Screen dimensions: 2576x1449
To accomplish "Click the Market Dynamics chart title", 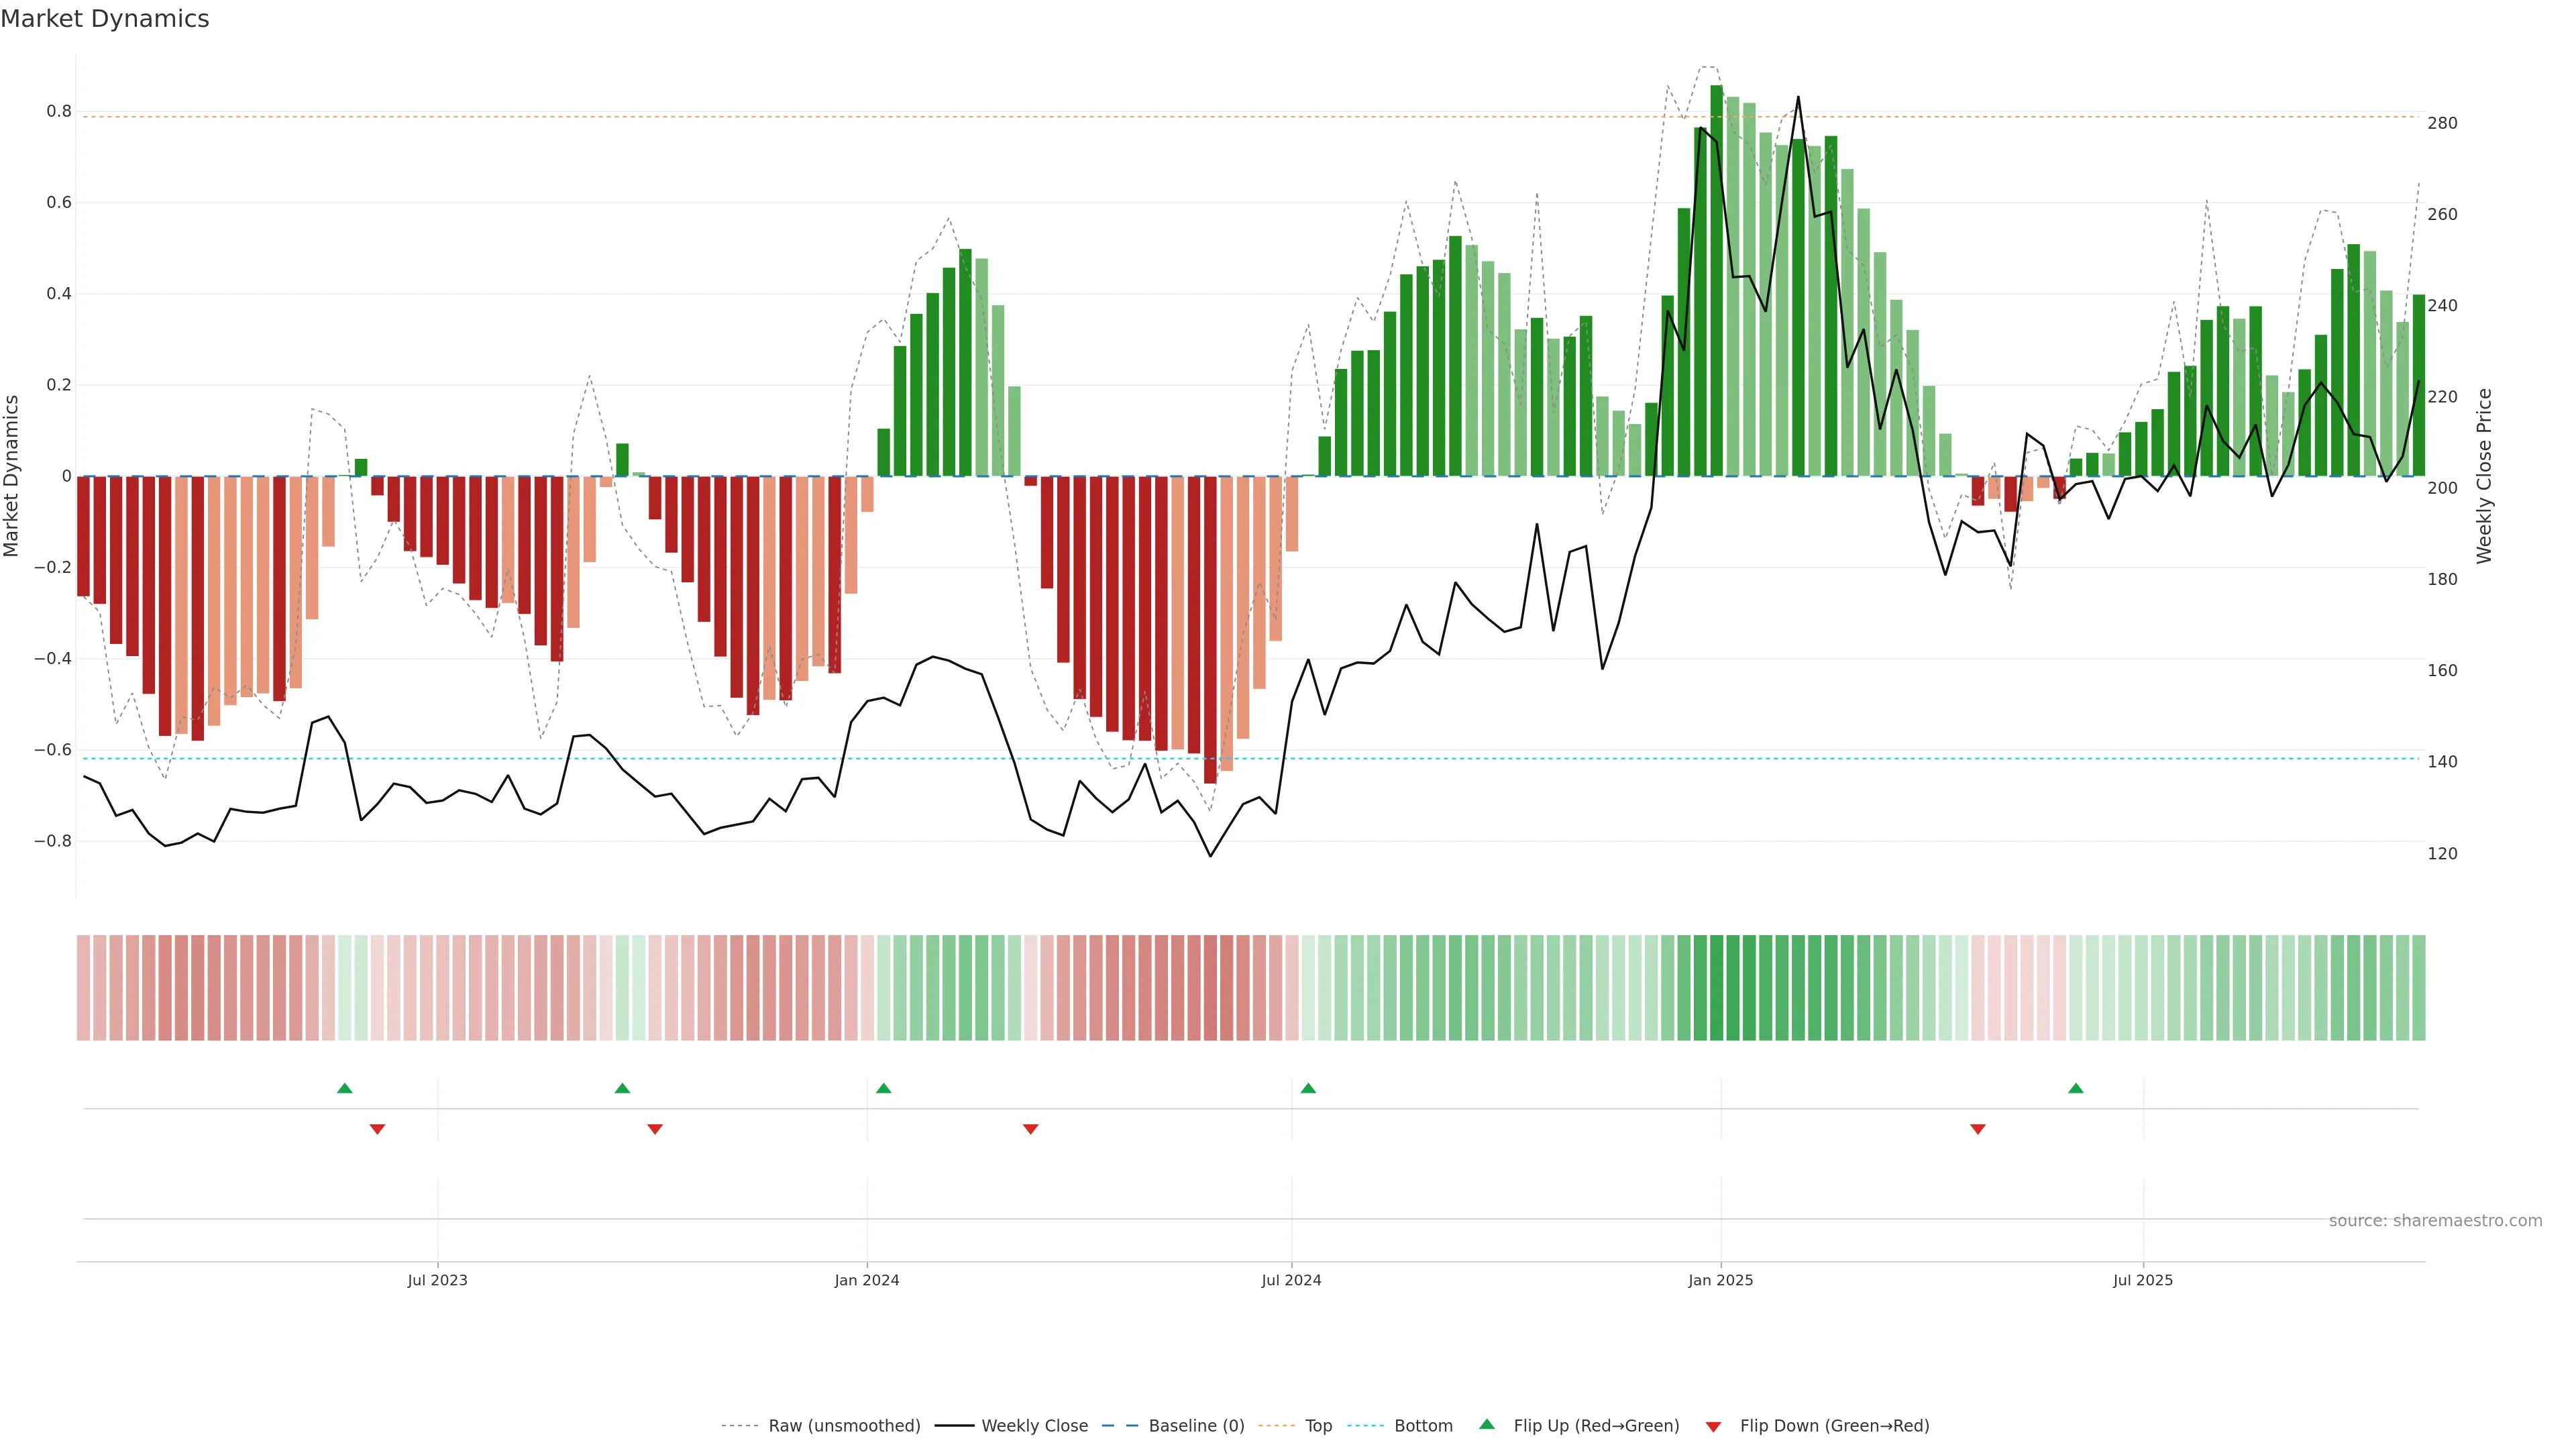I will click(x=105, y=19).
